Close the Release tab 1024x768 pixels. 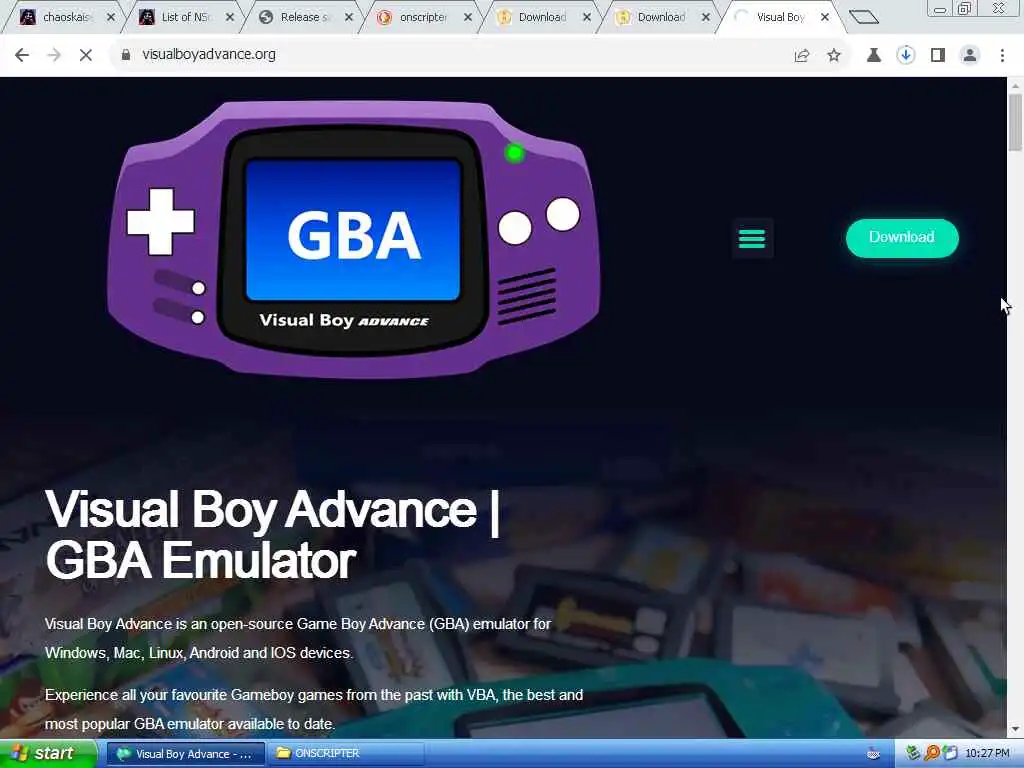[348, 18]
